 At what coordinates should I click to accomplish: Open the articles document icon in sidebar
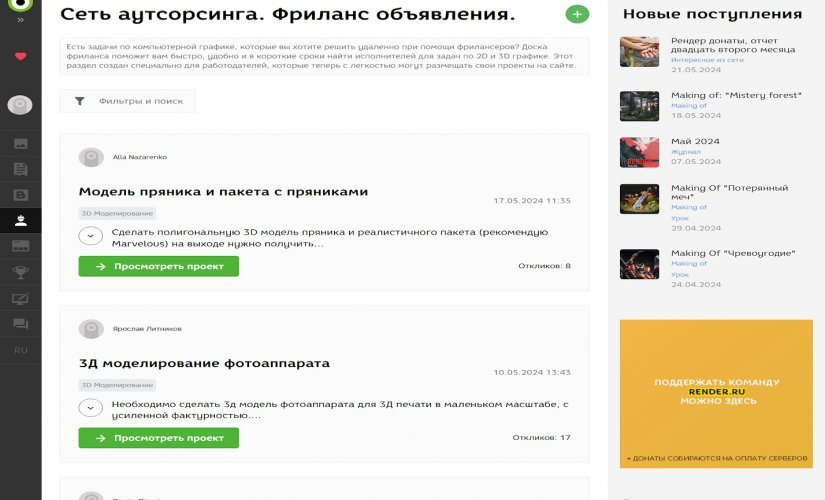pyautogui.click(x=21, y=169)
